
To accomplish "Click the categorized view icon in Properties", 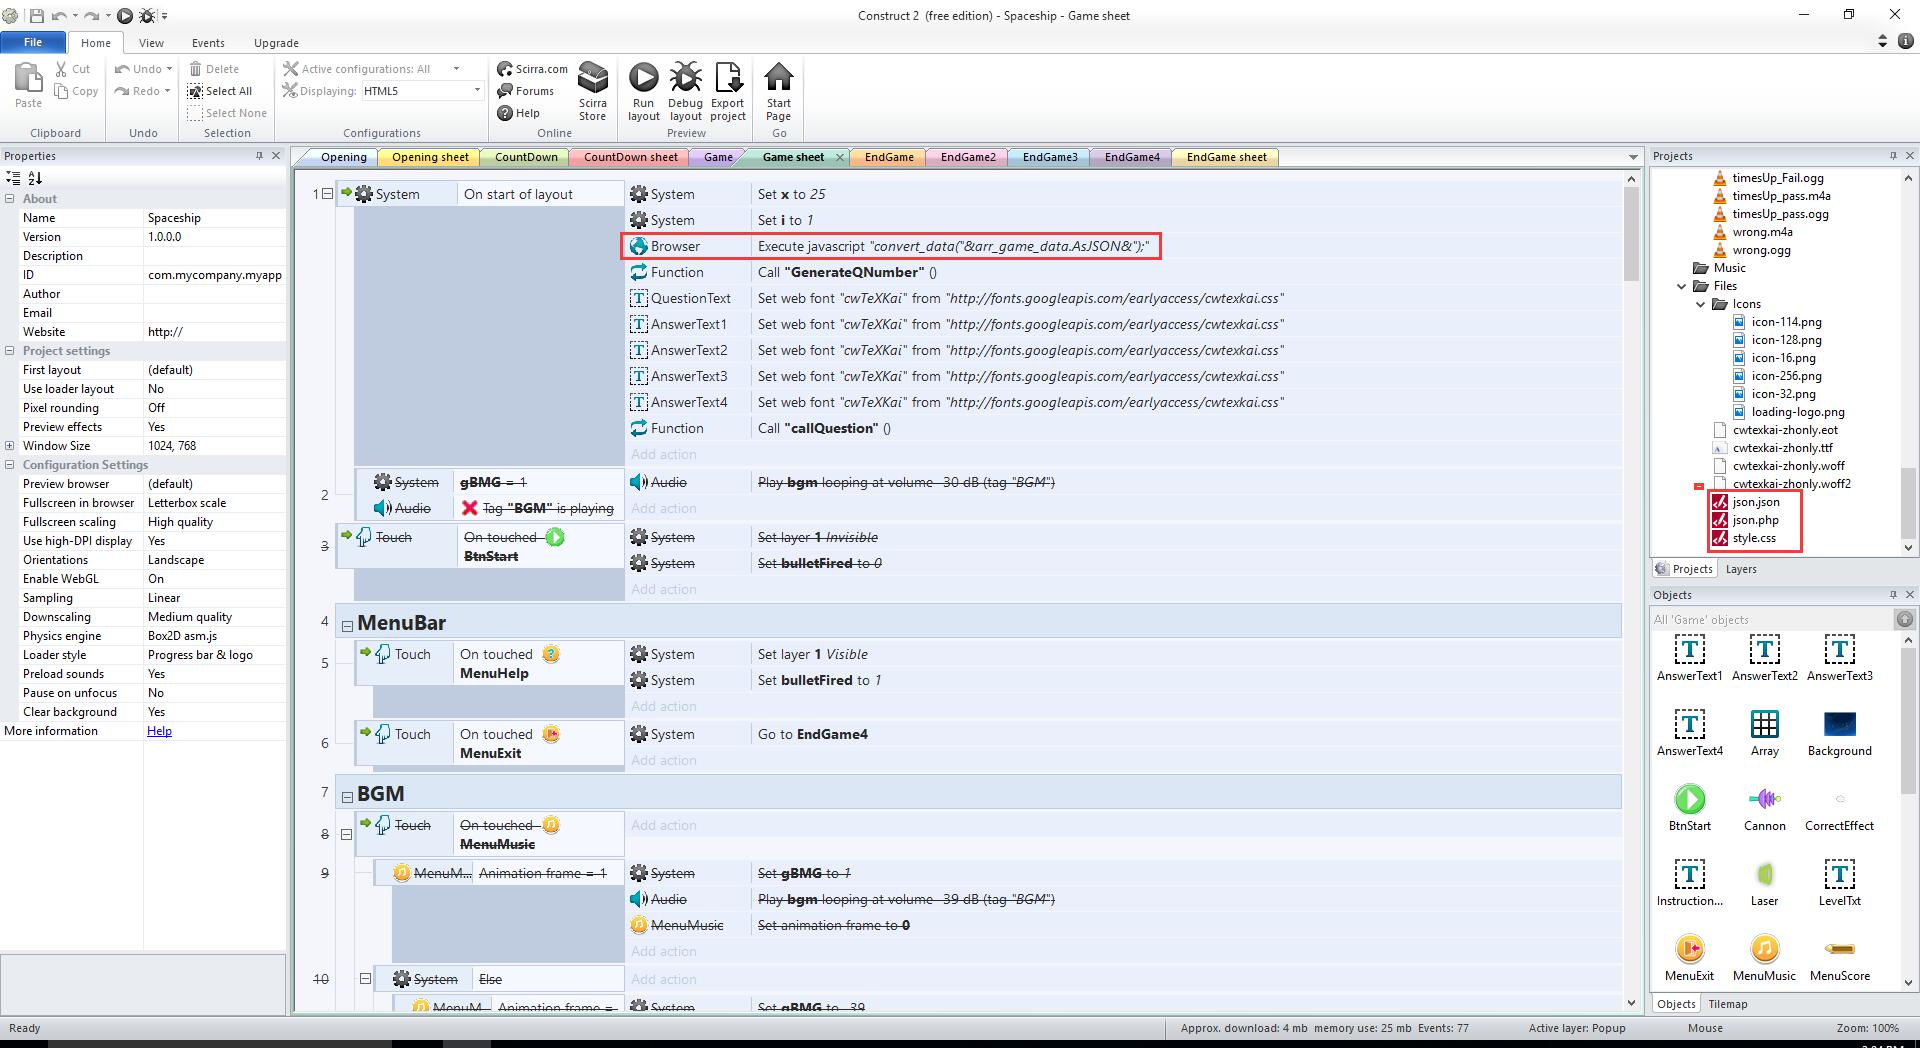I will [13, 178].
